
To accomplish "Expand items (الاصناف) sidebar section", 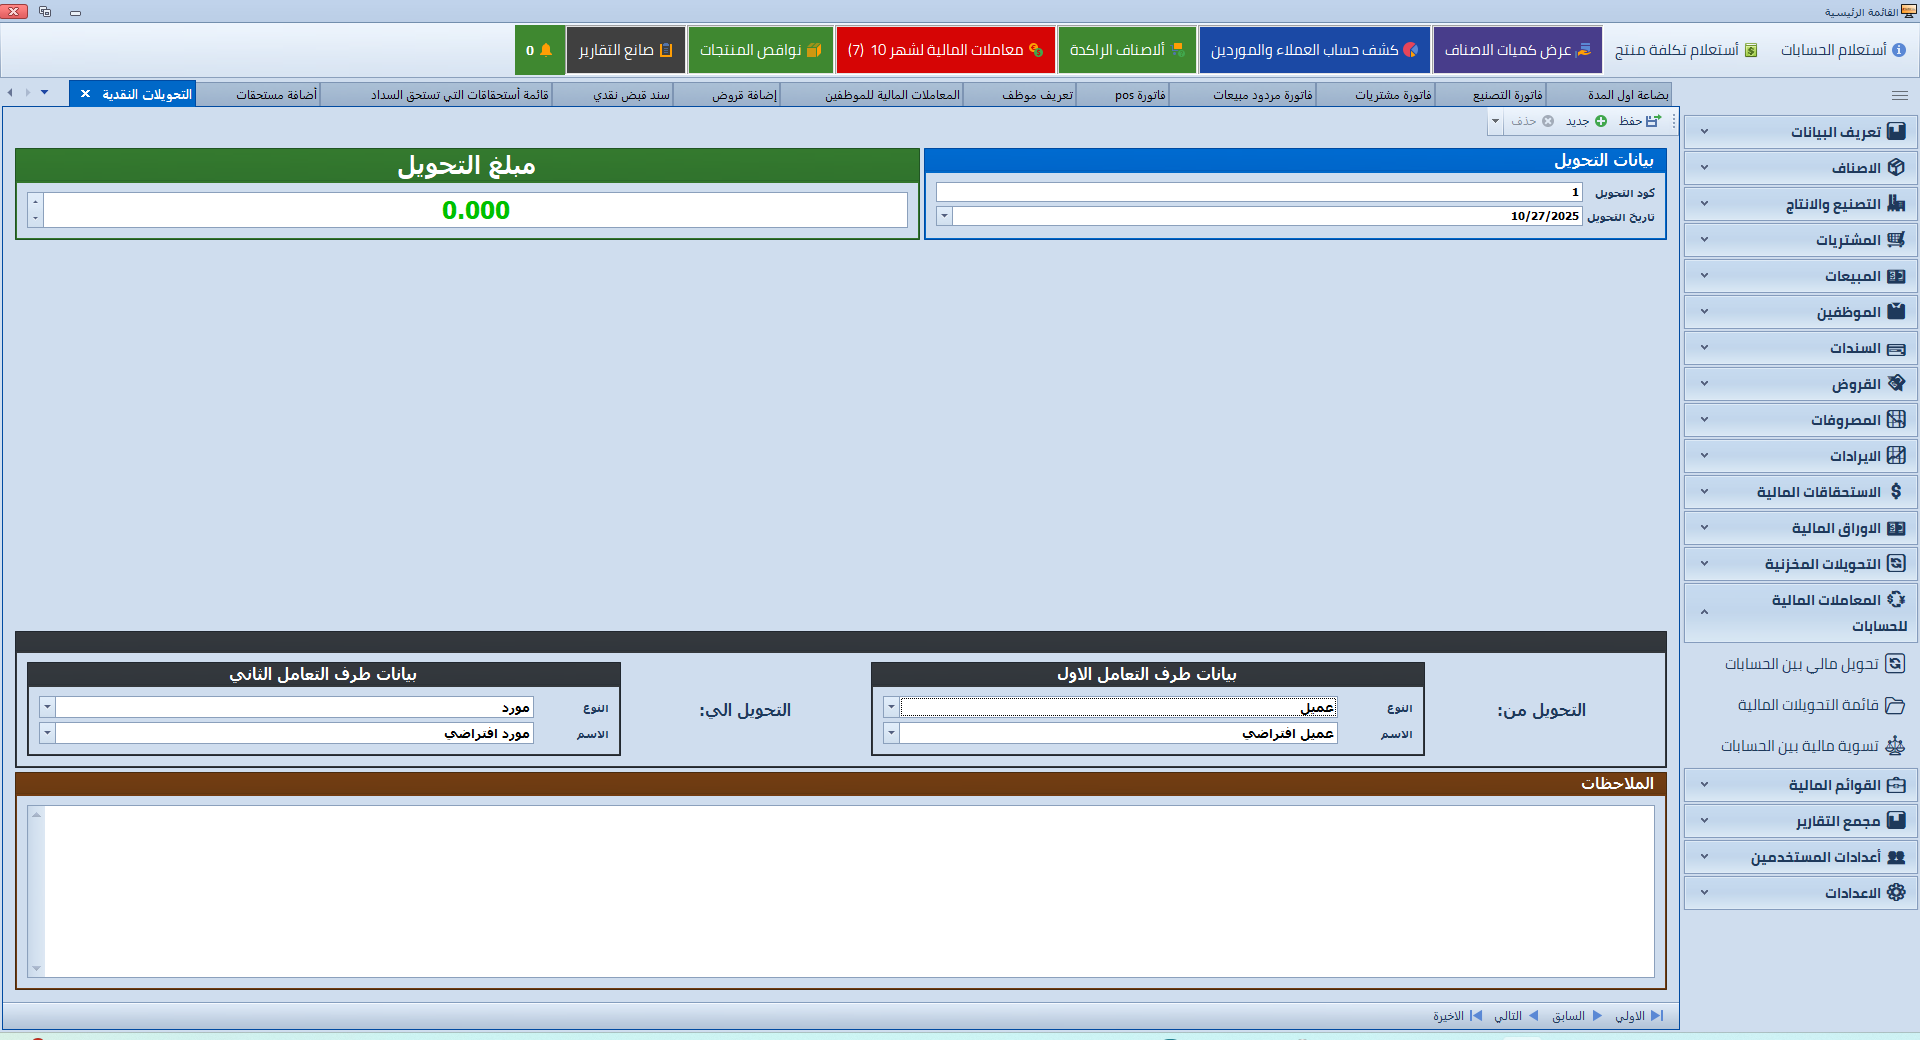I will tap(1800, 168).
